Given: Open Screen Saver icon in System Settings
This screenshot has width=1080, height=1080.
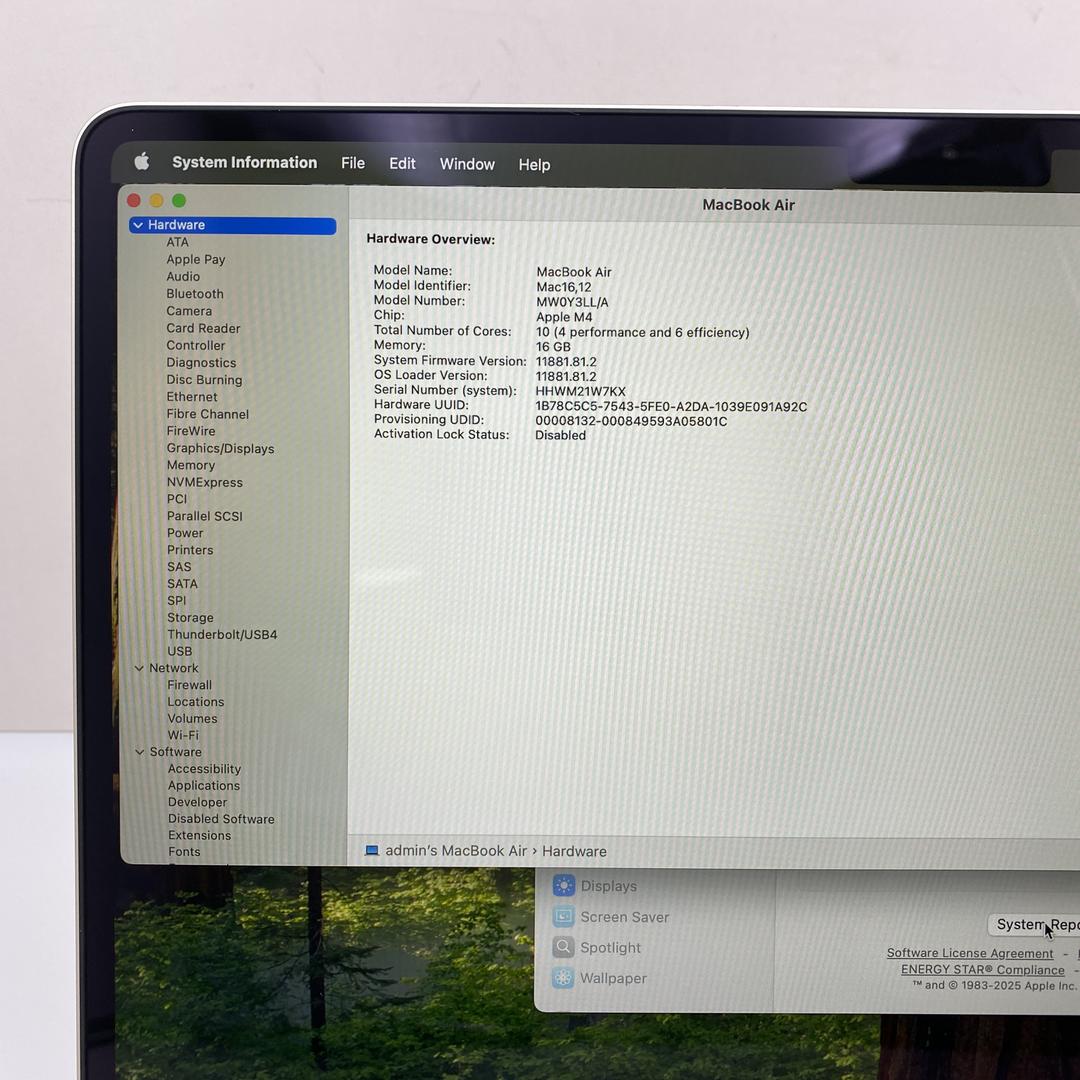Looking at the screenshot, I should (563, 916).
